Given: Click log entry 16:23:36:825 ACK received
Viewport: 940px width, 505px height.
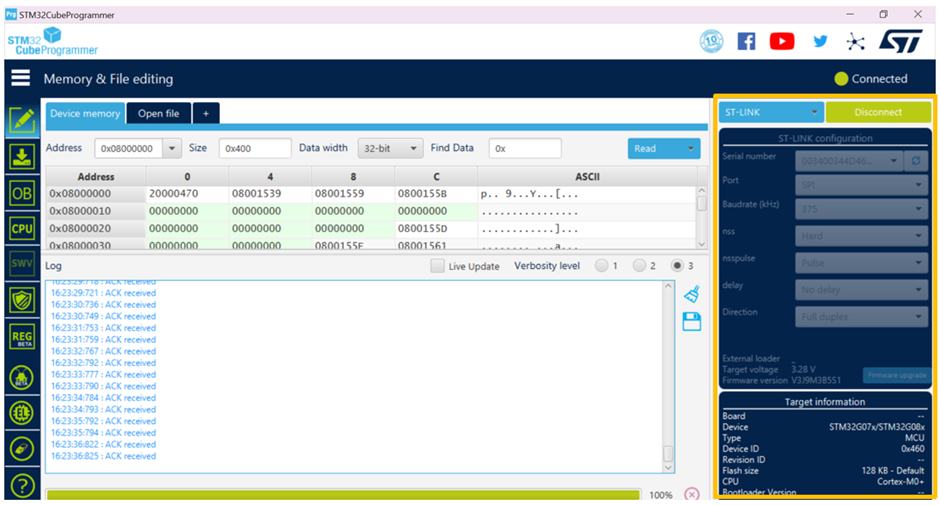Looking at the screenshot, I should point(103,456).
